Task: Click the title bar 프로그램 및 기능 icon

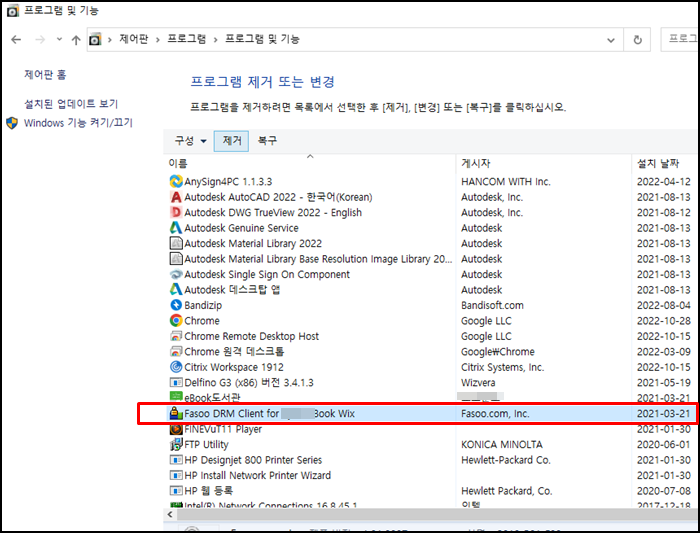Action: [x=12, y=11]
